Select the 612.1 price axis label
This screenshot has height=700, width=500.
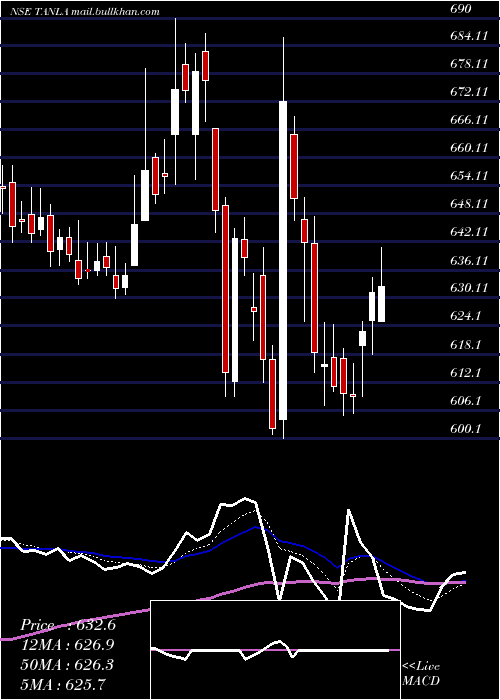pyautogui.click(x=466, y=372)
